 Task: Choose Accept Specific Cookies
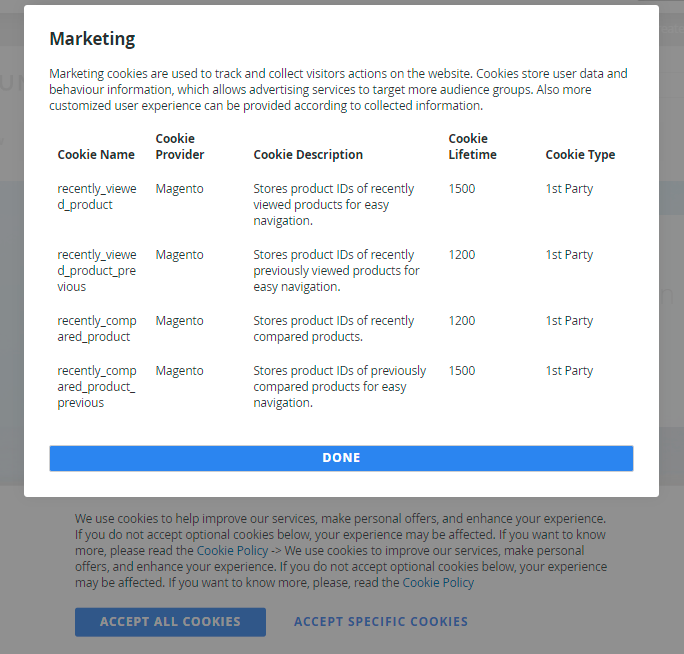(x=380, y=622)
